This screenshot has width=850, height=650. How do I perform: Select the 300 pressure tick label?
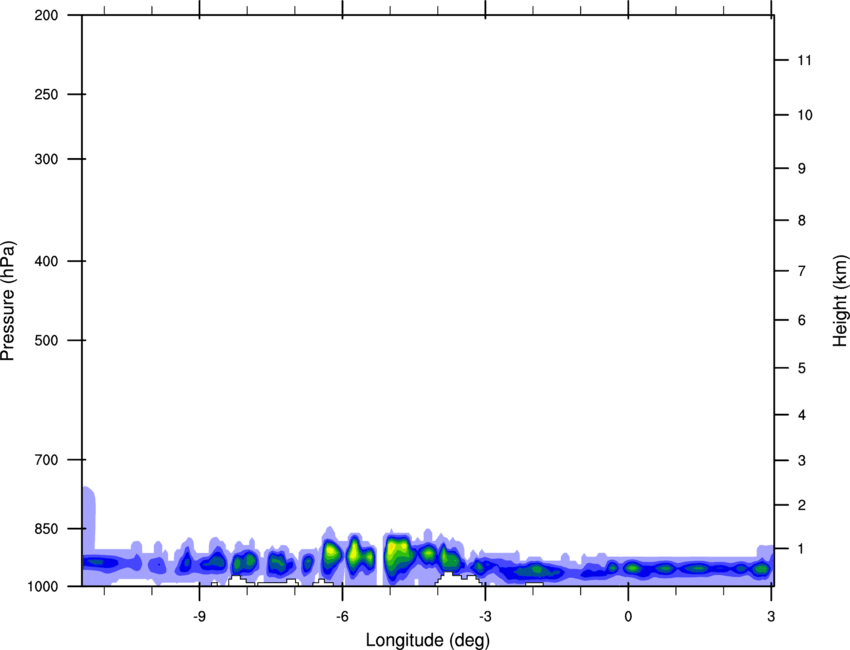[47, 159]
